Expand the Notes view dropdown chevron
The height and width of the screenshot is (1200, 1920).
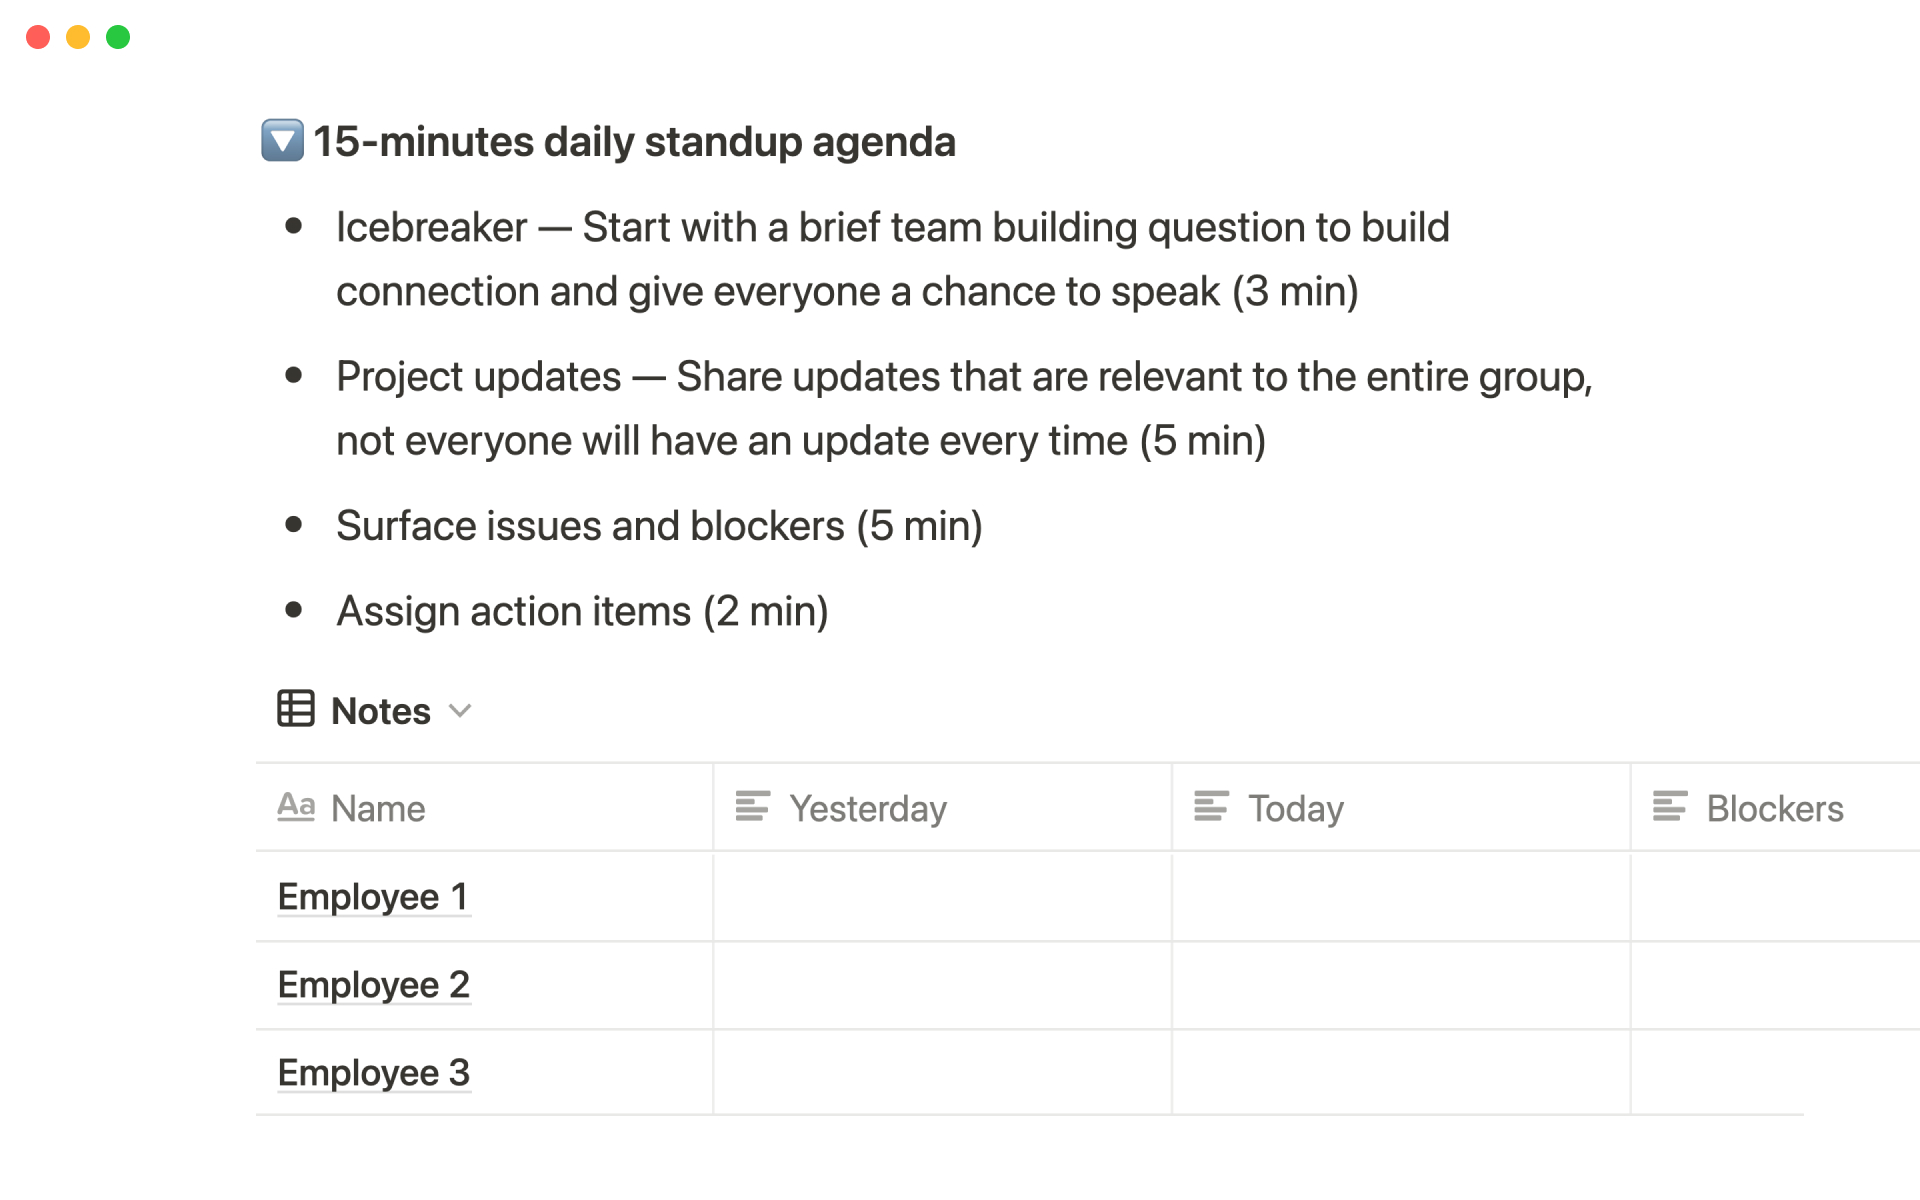[x=460, y=711]
